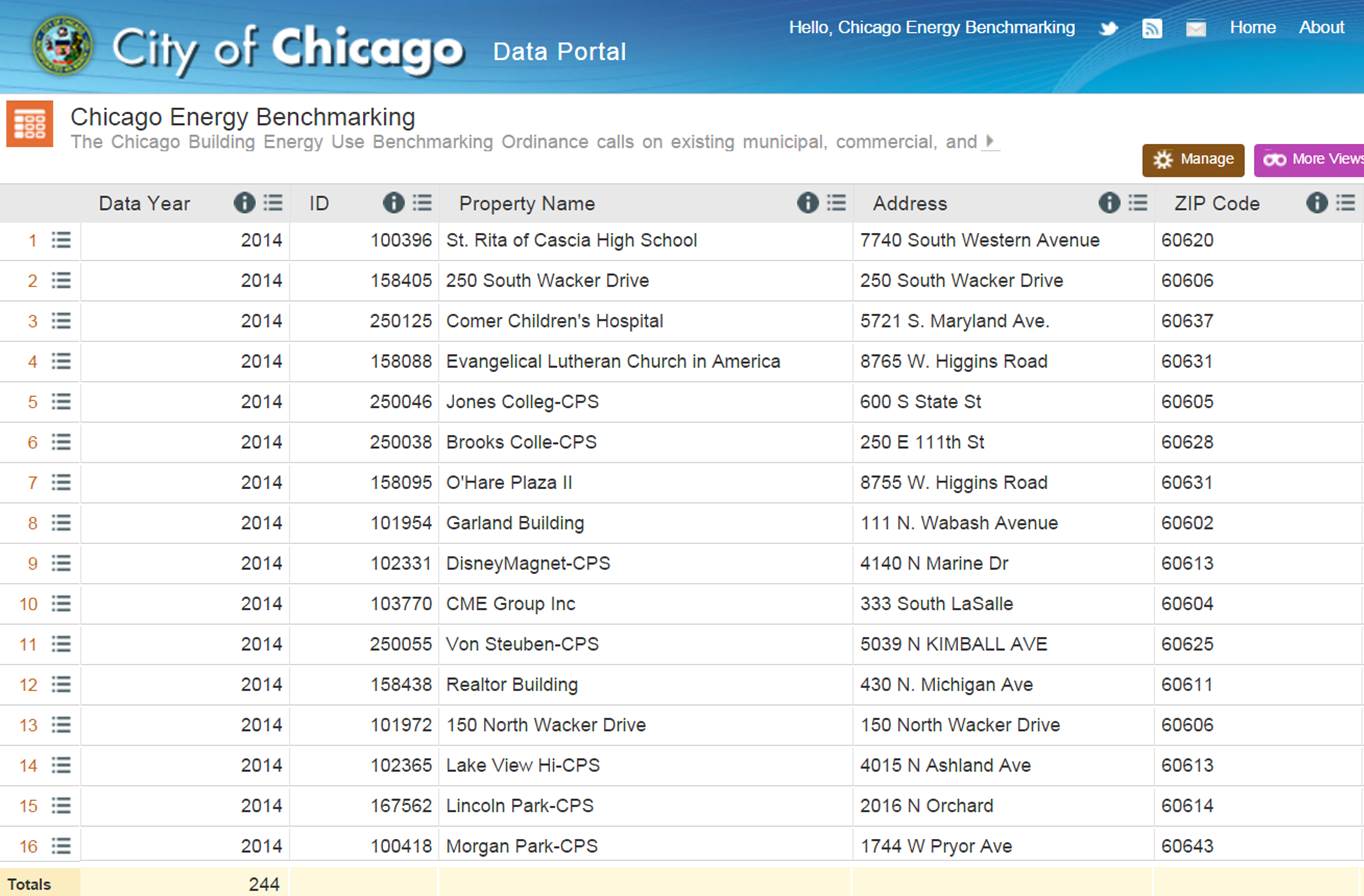Select ID cell 167562
This screenshot has height=896, width=1364.
(401, 805)
